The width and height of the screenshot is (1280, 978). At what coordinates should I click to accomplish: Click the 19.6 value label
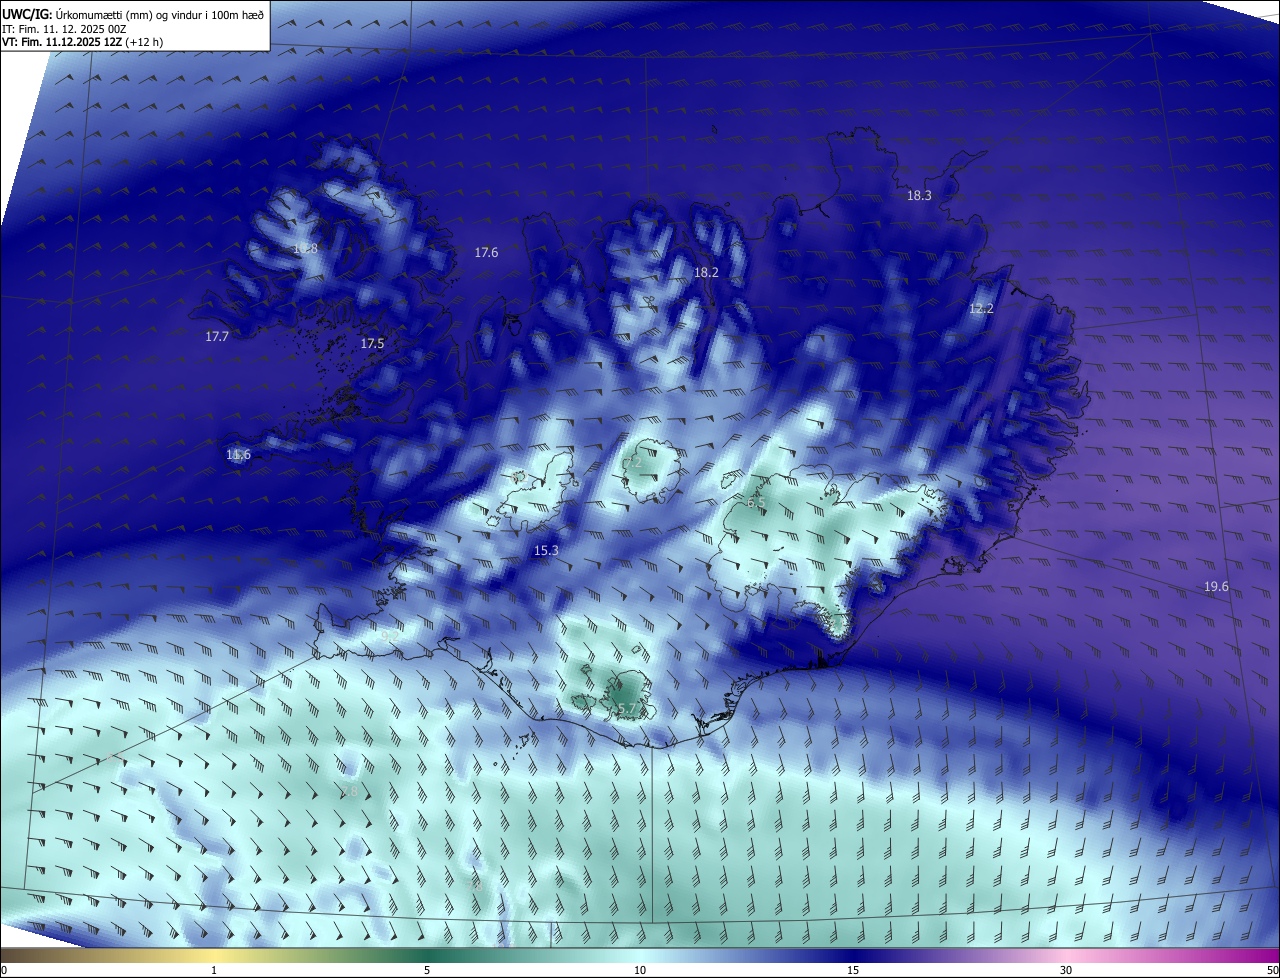pos(1216,587)
